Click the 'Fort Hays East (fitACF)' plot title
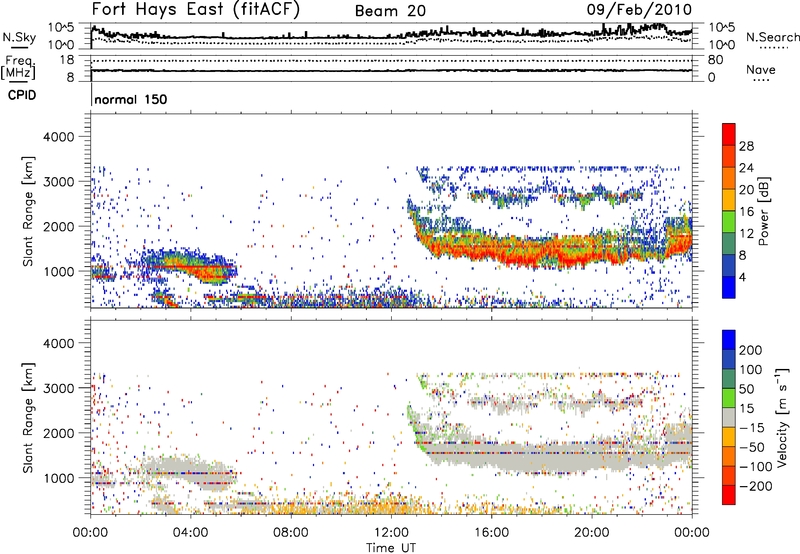The height and width of the screenshot is (554, 800). click(196, 9)
